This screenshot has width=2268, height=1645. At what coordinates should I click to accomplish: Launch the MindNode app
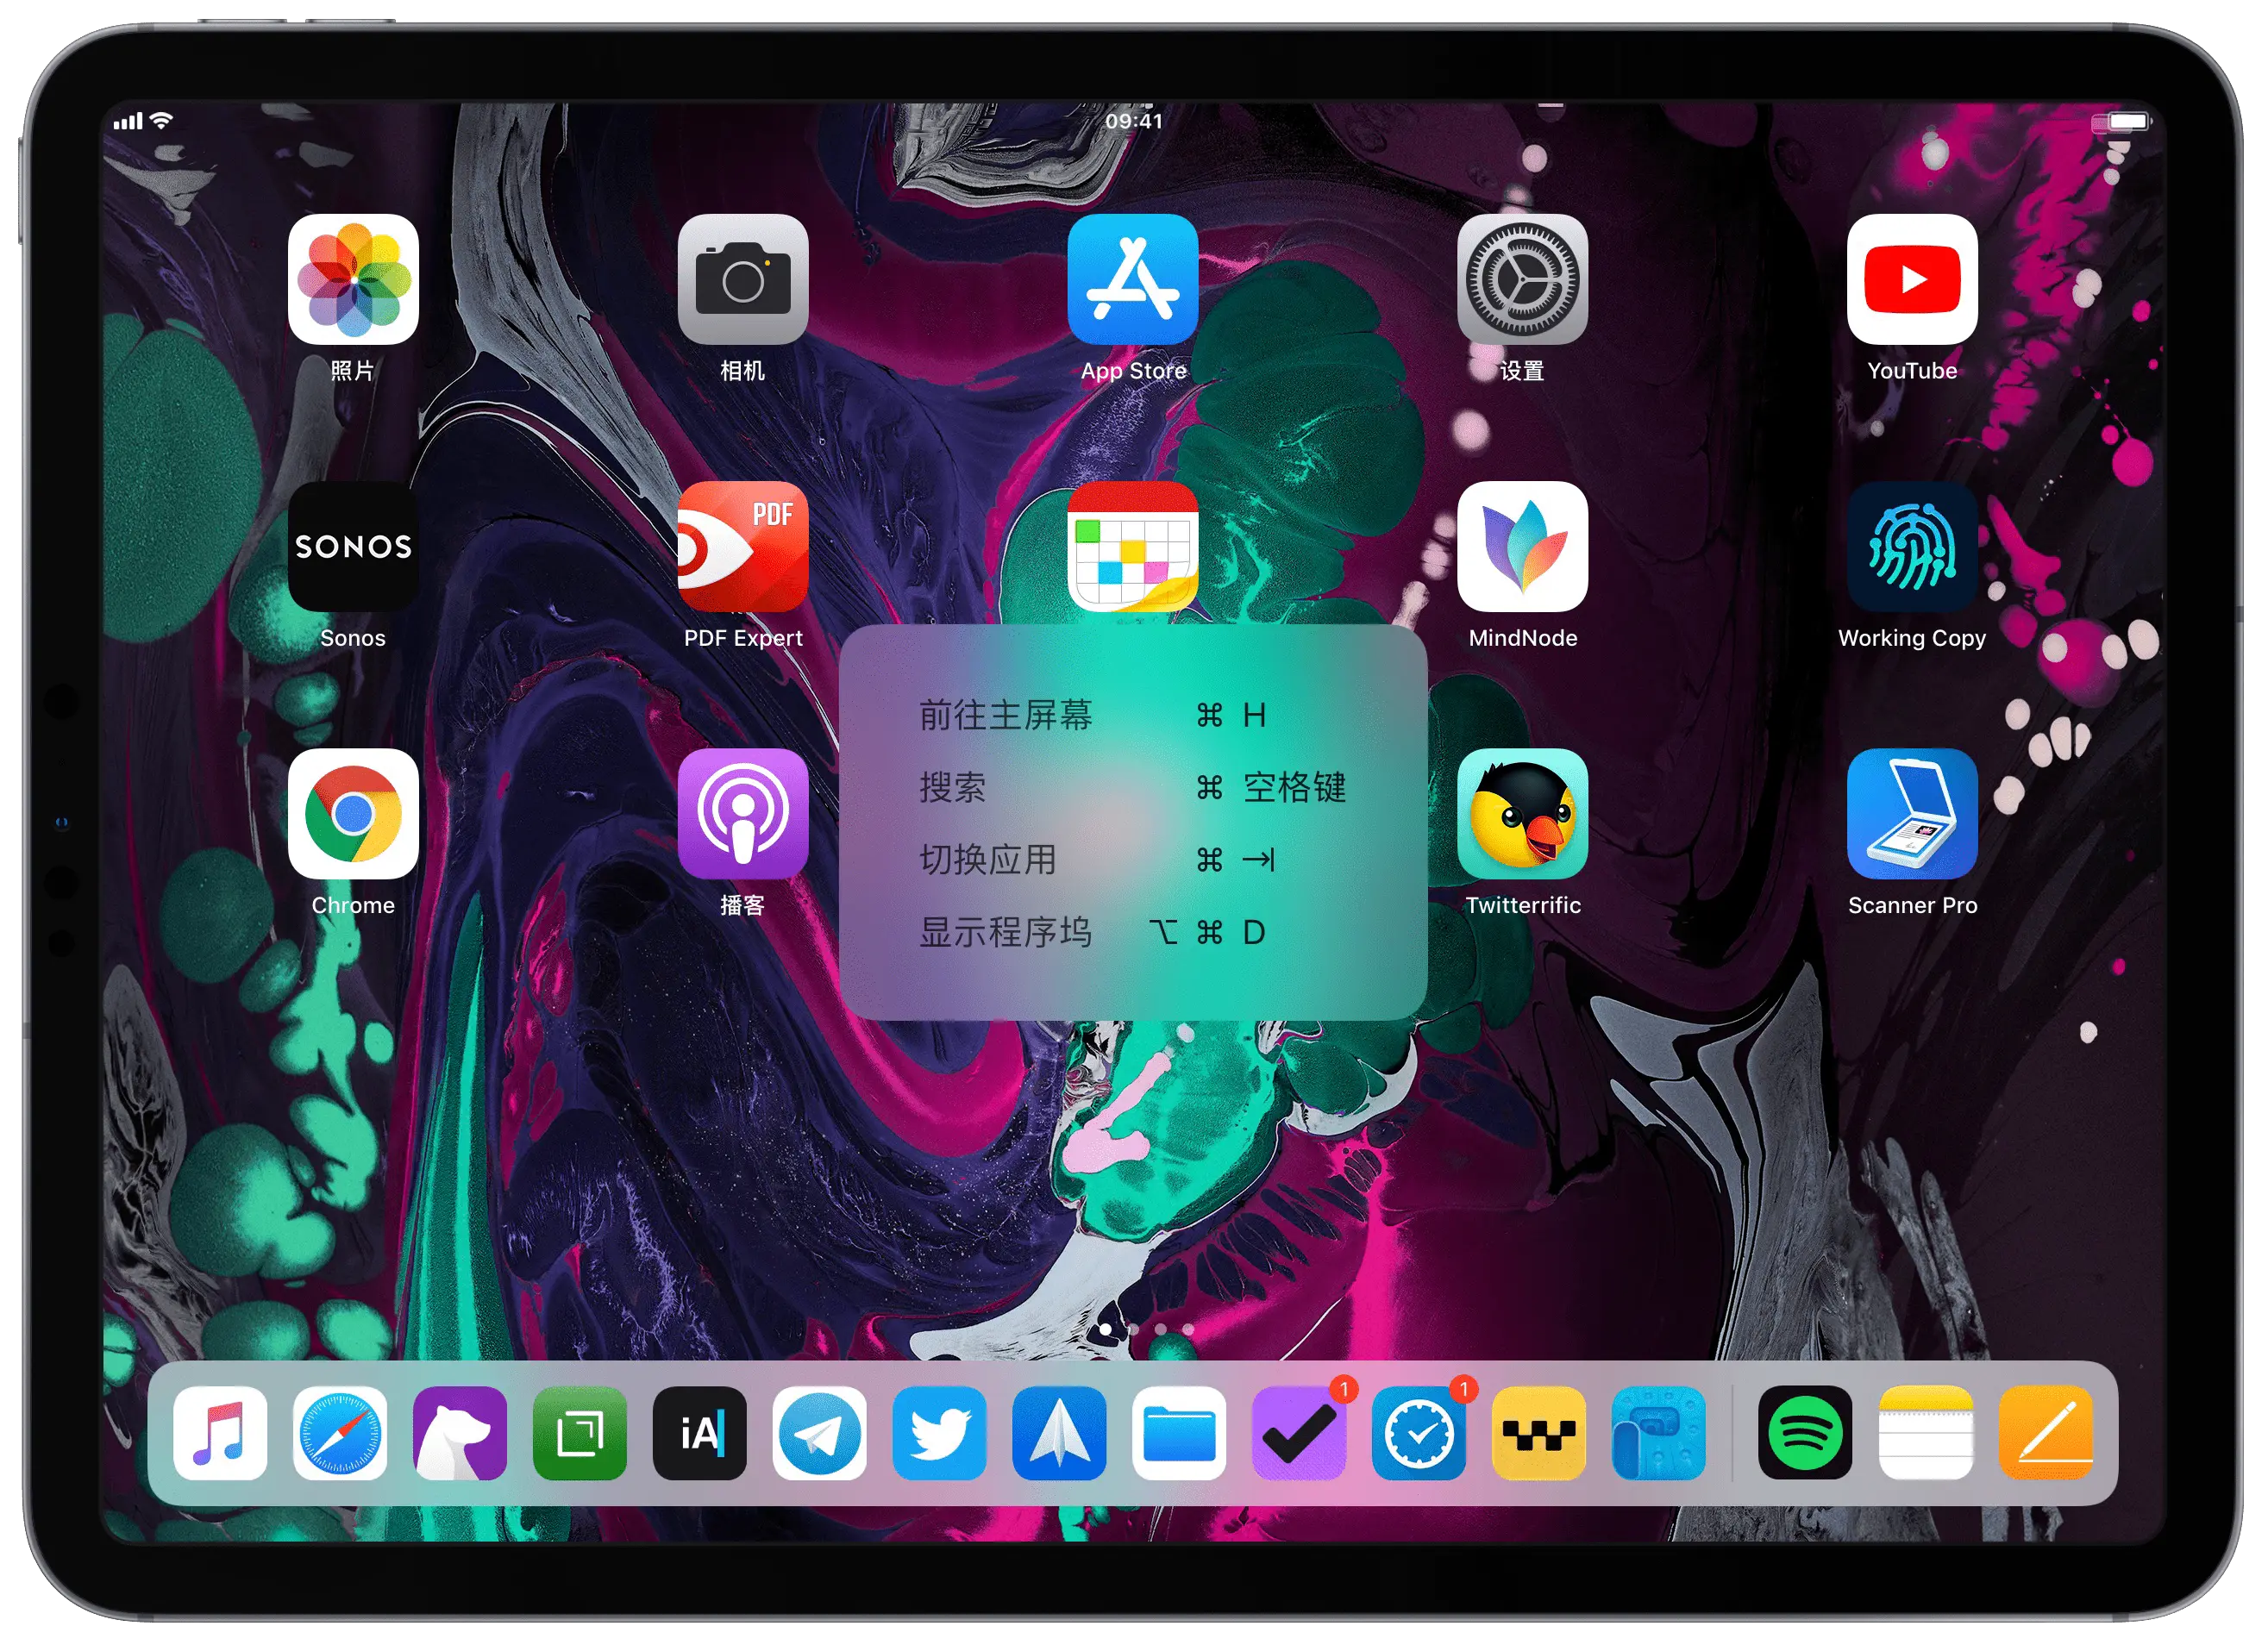click(x=1522, y=546)
